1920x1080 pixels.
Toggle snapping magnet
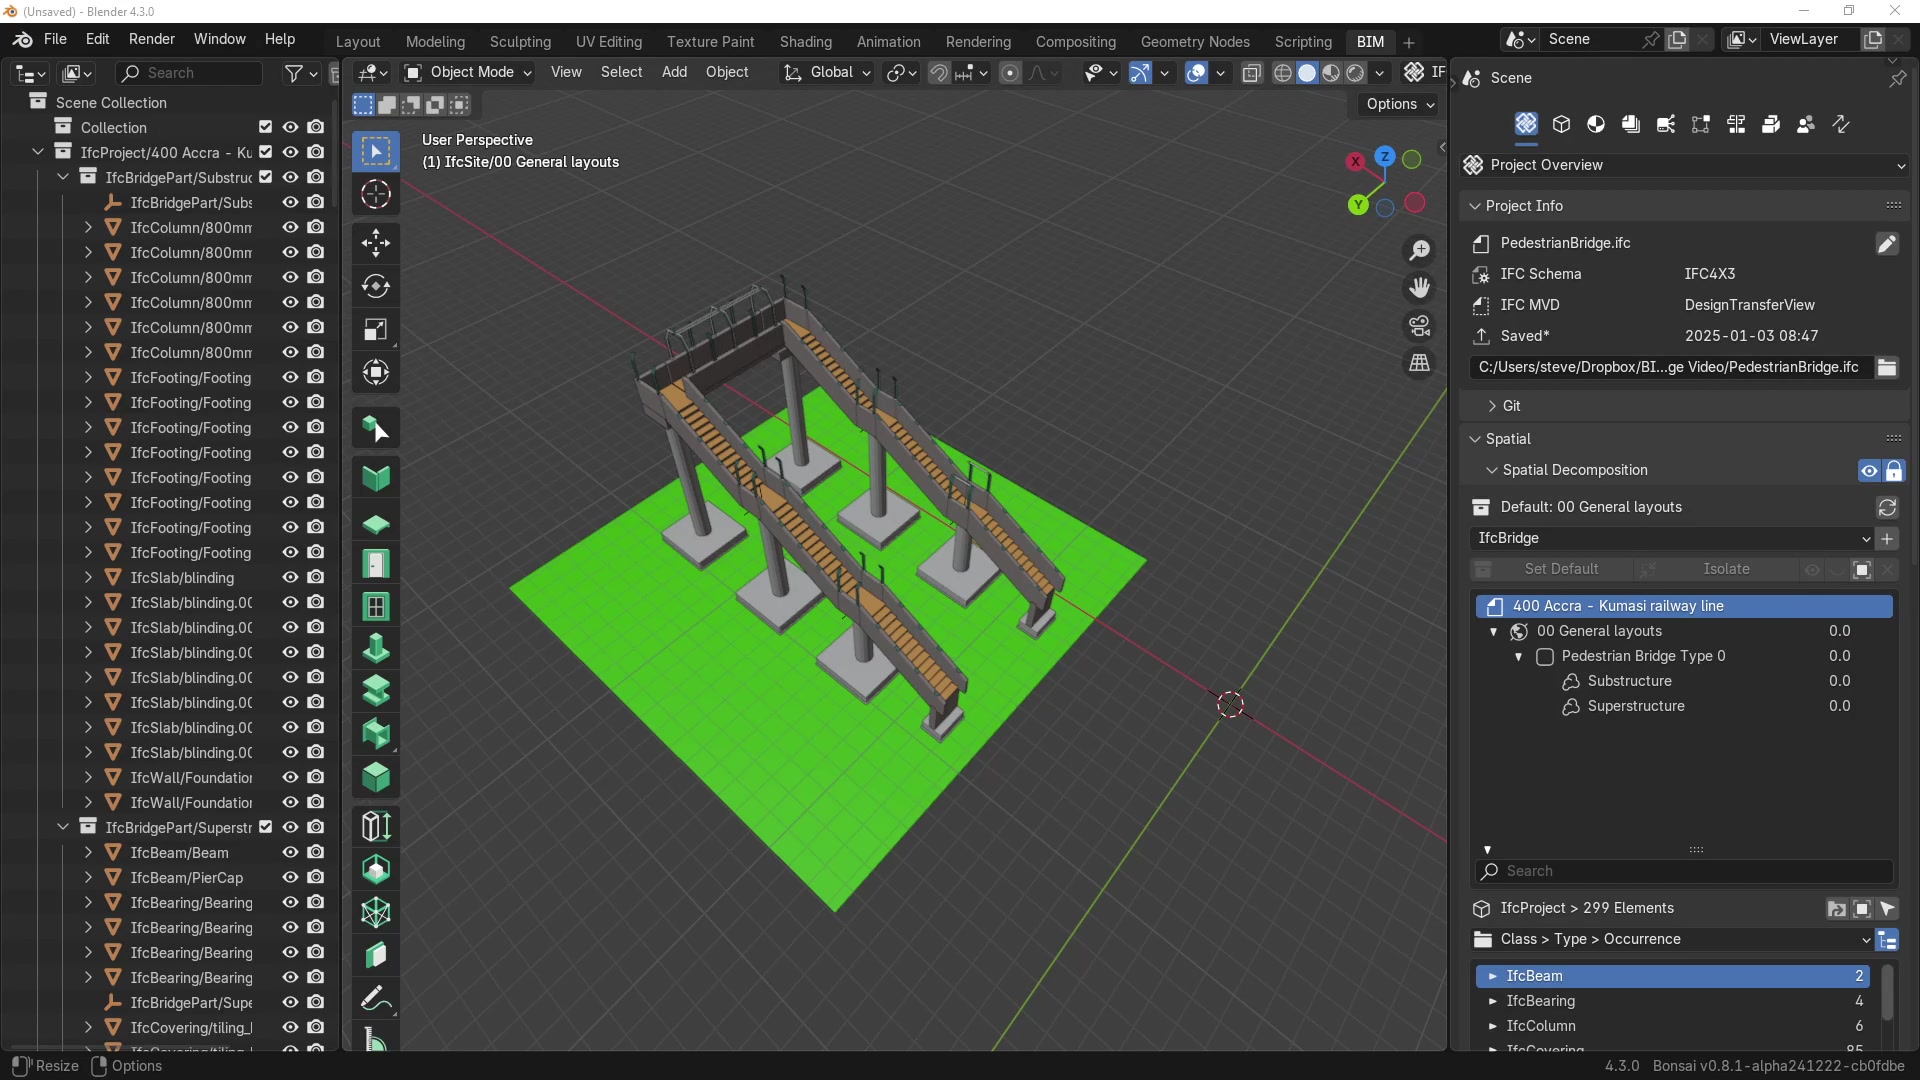tap(939, 73)
